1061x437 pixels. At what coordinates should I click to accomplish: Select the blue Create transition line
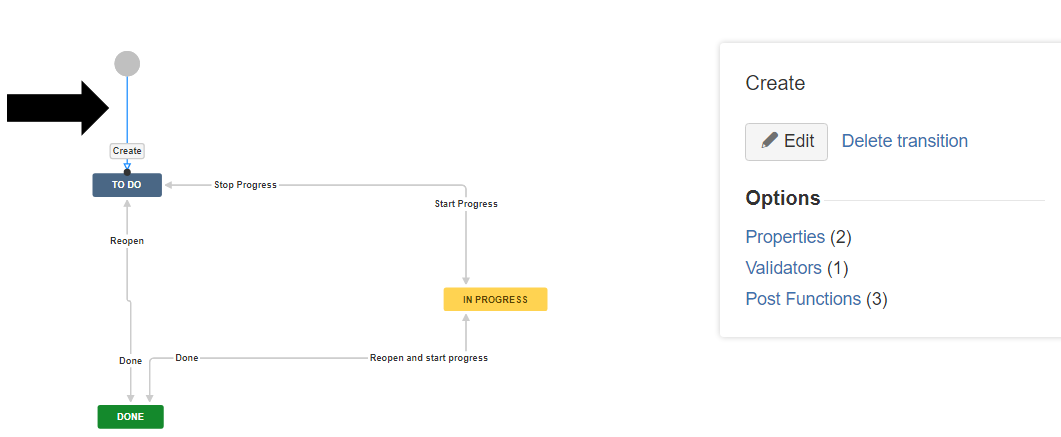click(x=127, y=110)
